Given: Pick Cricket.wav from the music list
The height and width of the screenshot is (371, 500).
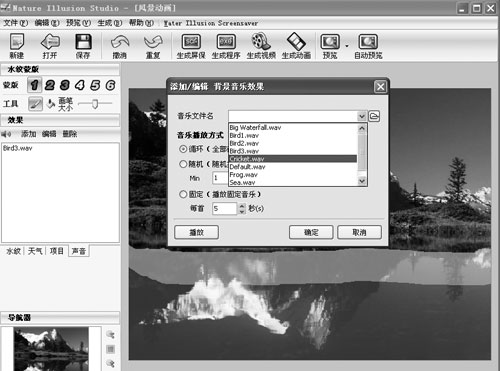Looking at the screenshot, I should [x=293, y=159].
